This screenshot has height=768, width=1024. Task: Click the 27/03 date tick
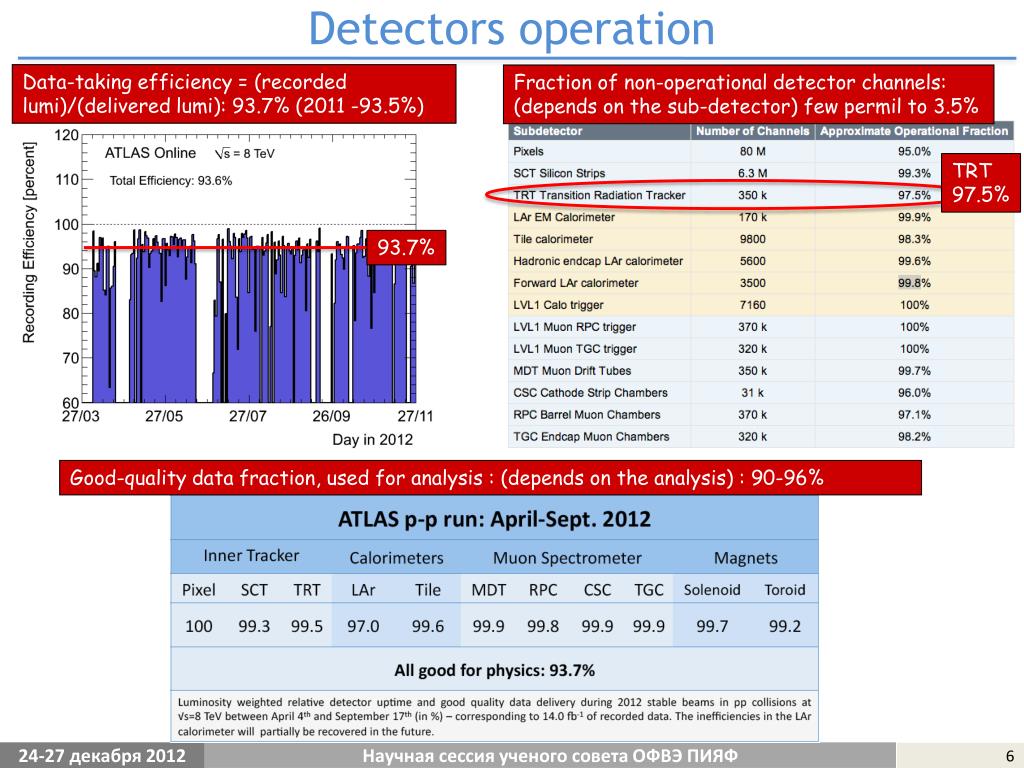80,417
